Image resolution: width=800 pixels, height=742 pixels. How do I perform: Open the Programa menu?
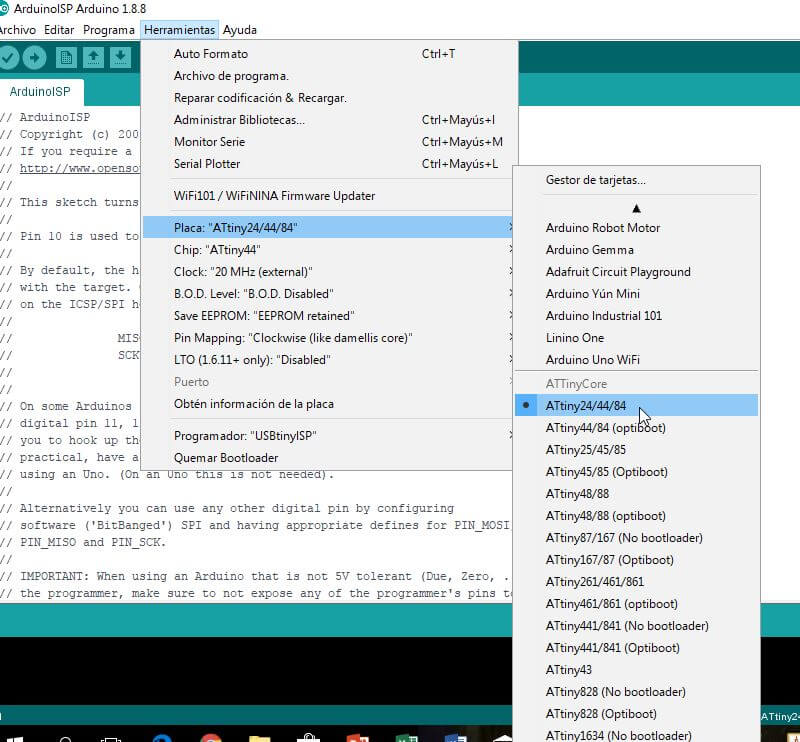[x=109, y=30]
